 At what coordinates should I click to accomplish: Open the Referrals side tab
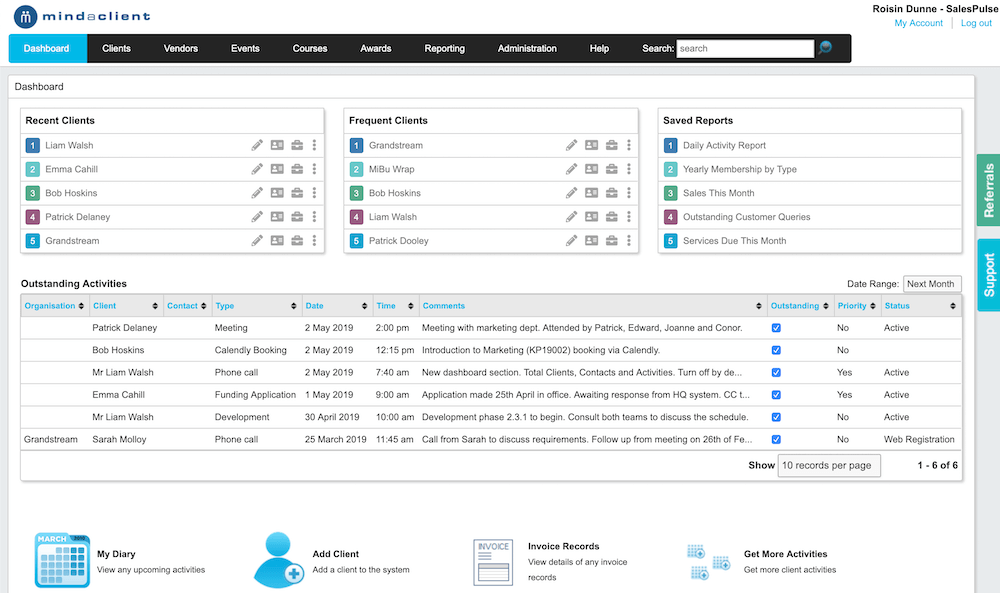tap(989, 190)
